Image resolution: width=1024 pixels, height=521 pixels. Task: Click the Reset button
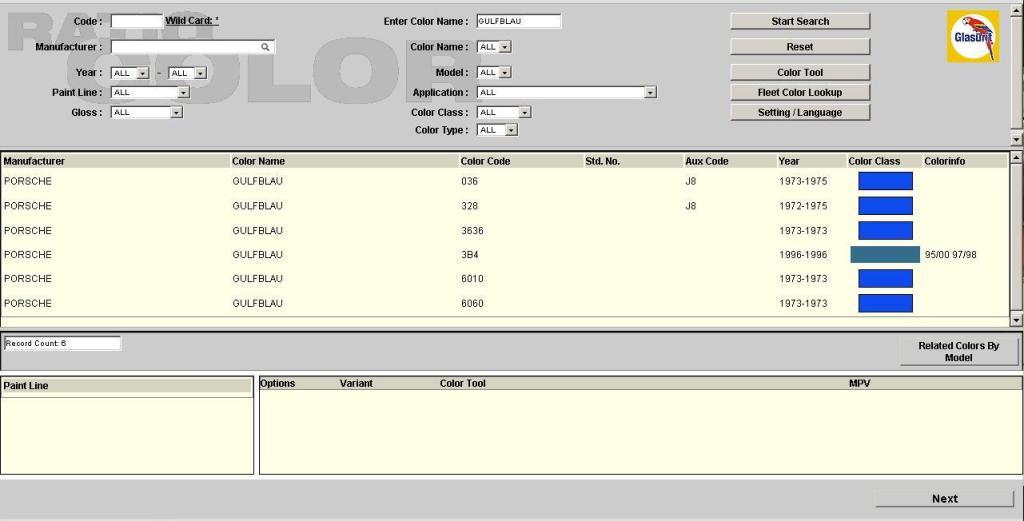(x=800, y=47)
